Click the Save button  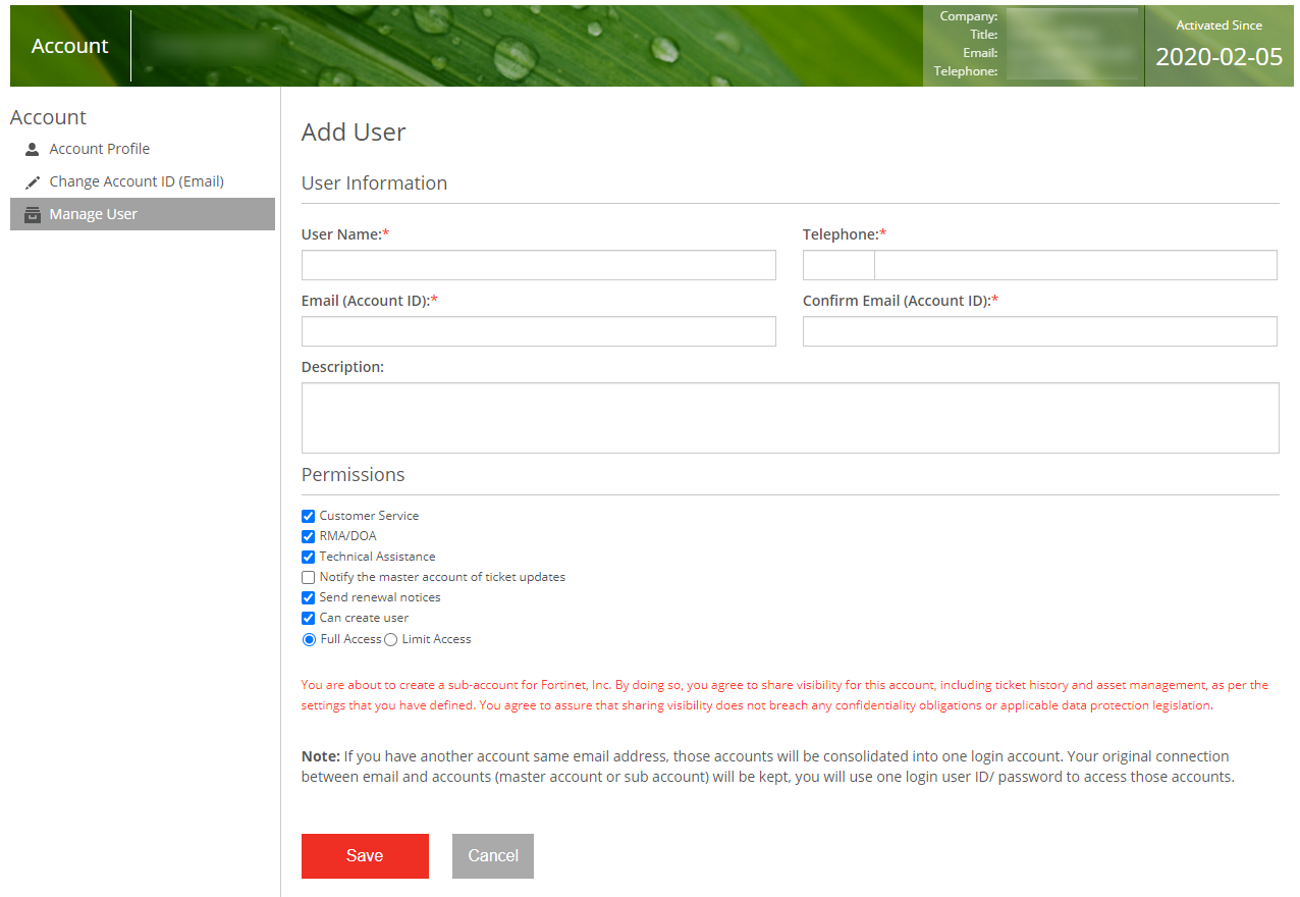(x=364, y=855)
